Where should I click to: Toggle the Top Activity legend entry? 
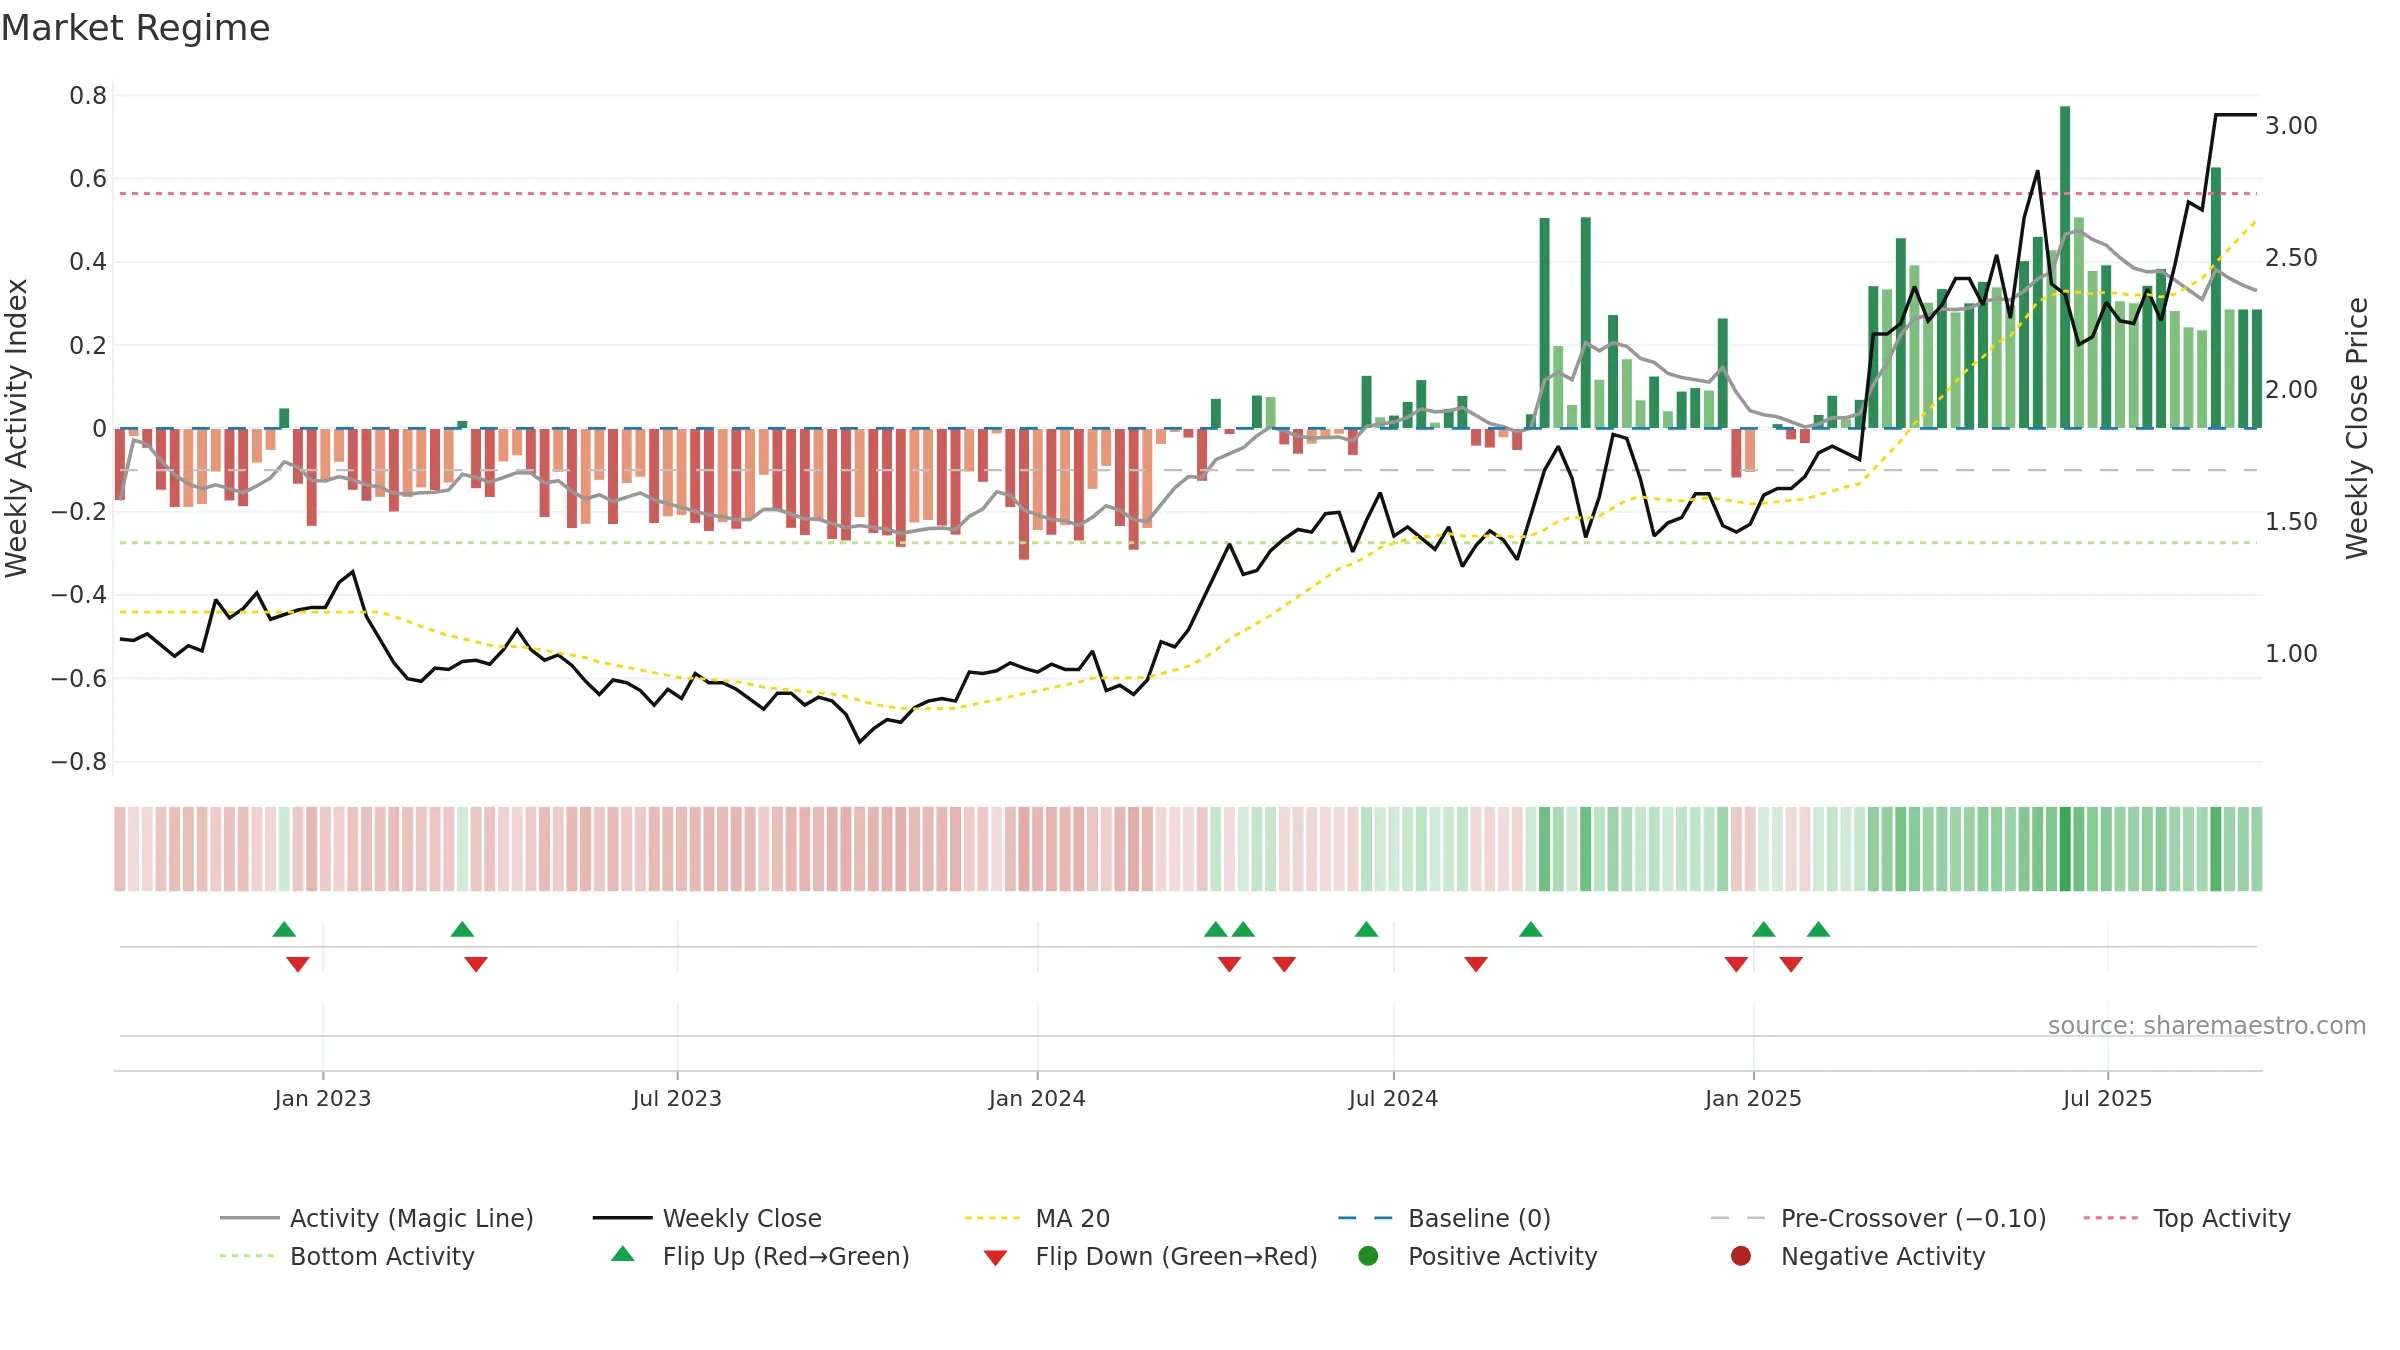2187,1218
